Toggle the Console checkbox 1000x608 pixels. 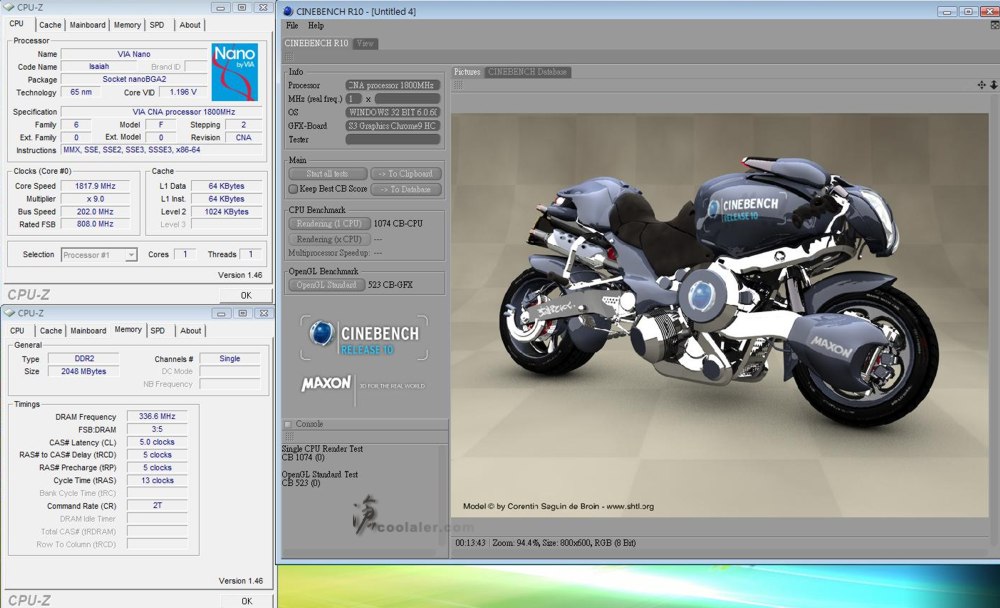click(x=288, y=424)
